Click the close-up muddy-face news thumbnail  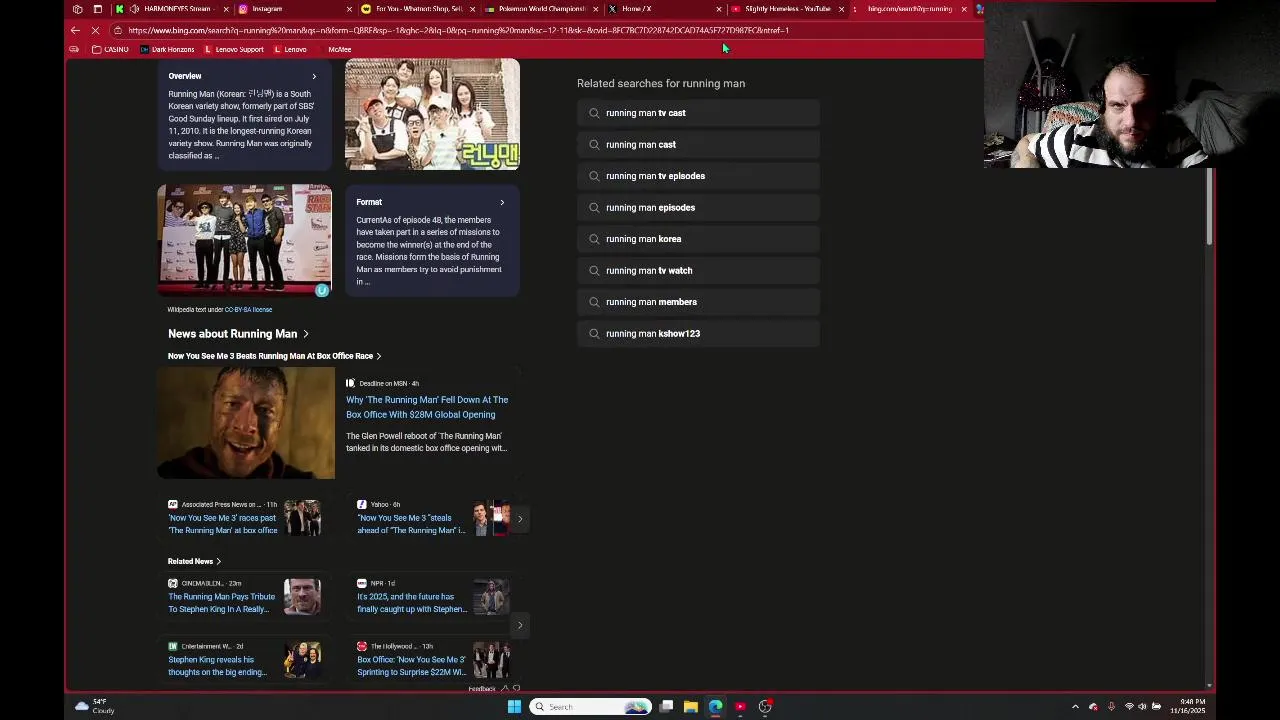(x=246, y=423)
